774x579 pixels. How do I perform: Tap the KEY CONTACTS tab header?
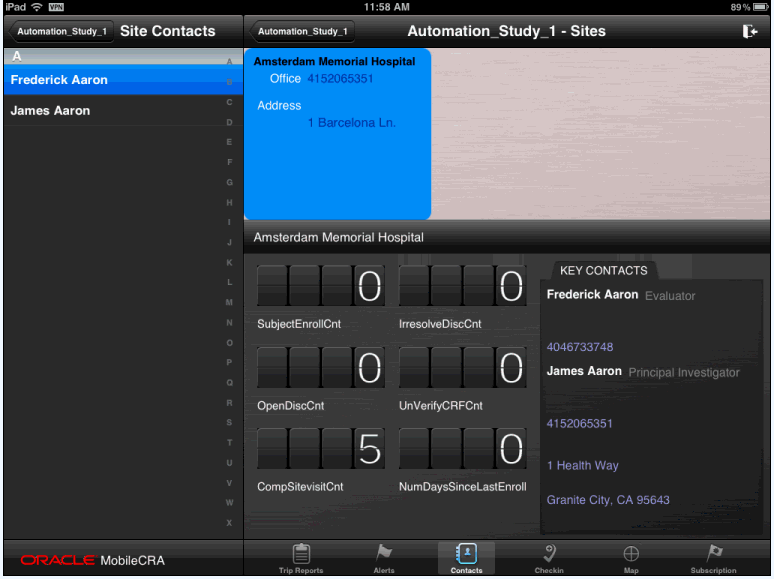pos(603,270)
